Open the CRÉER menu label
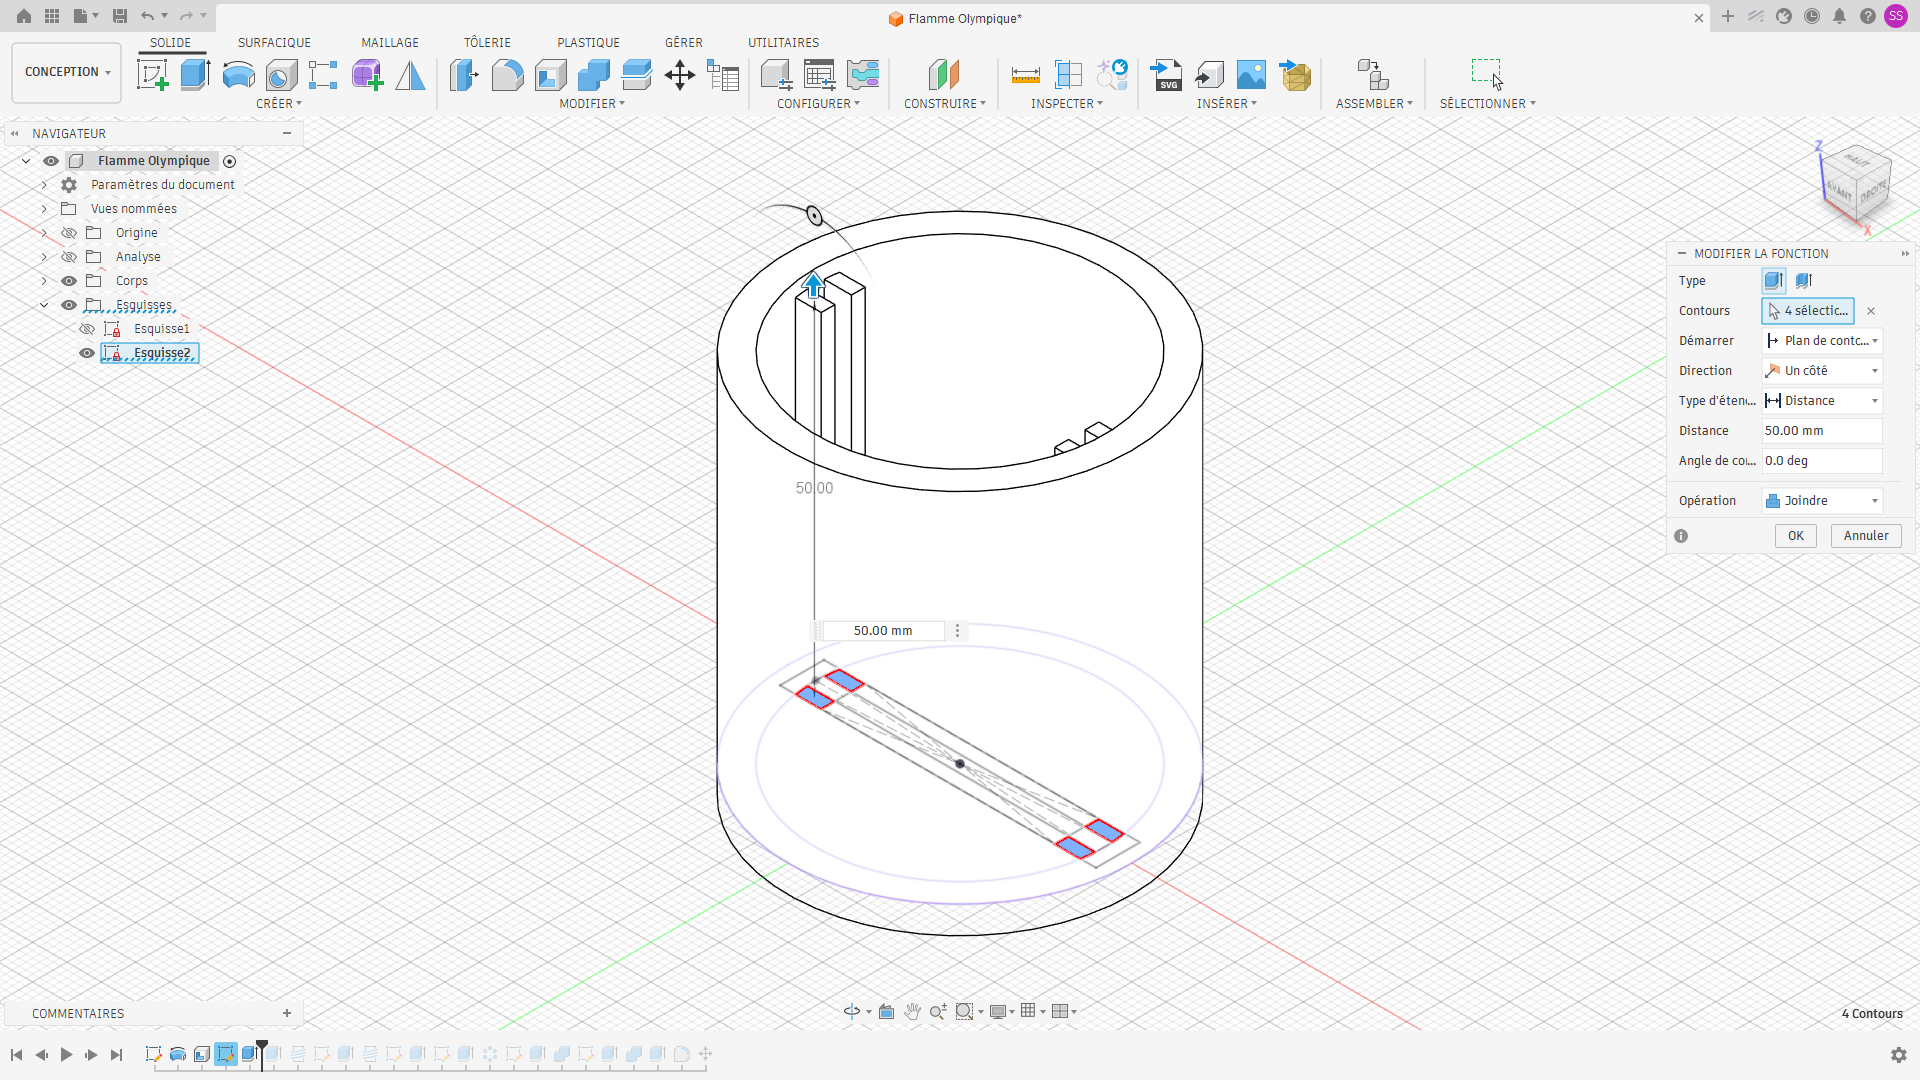 [278, 104]
